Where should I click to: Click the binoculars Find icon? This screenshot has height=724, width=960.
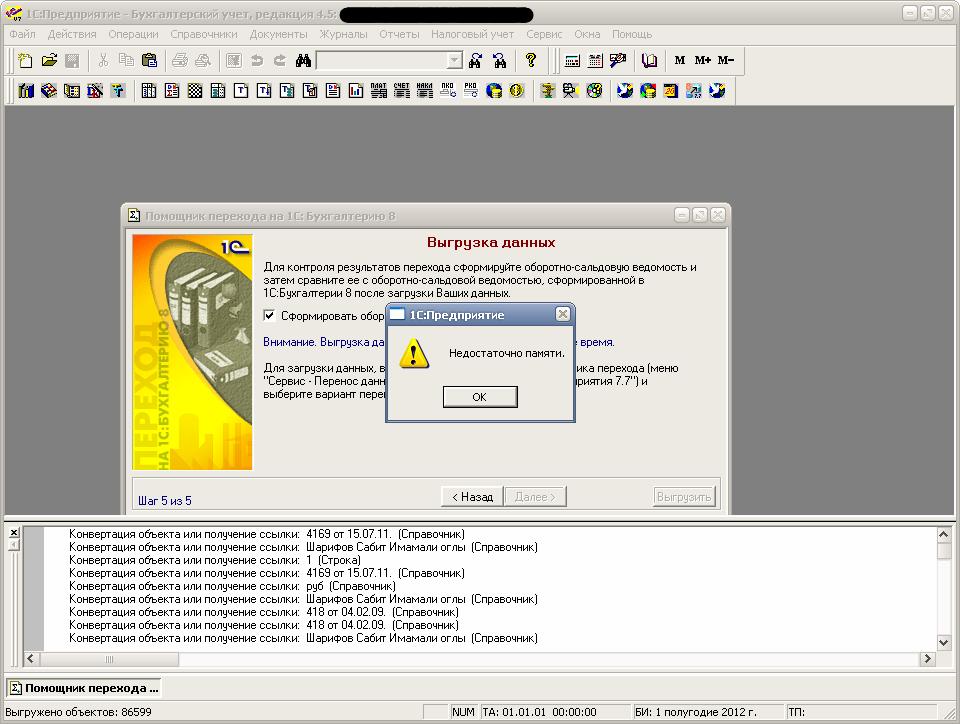(303, 60)
